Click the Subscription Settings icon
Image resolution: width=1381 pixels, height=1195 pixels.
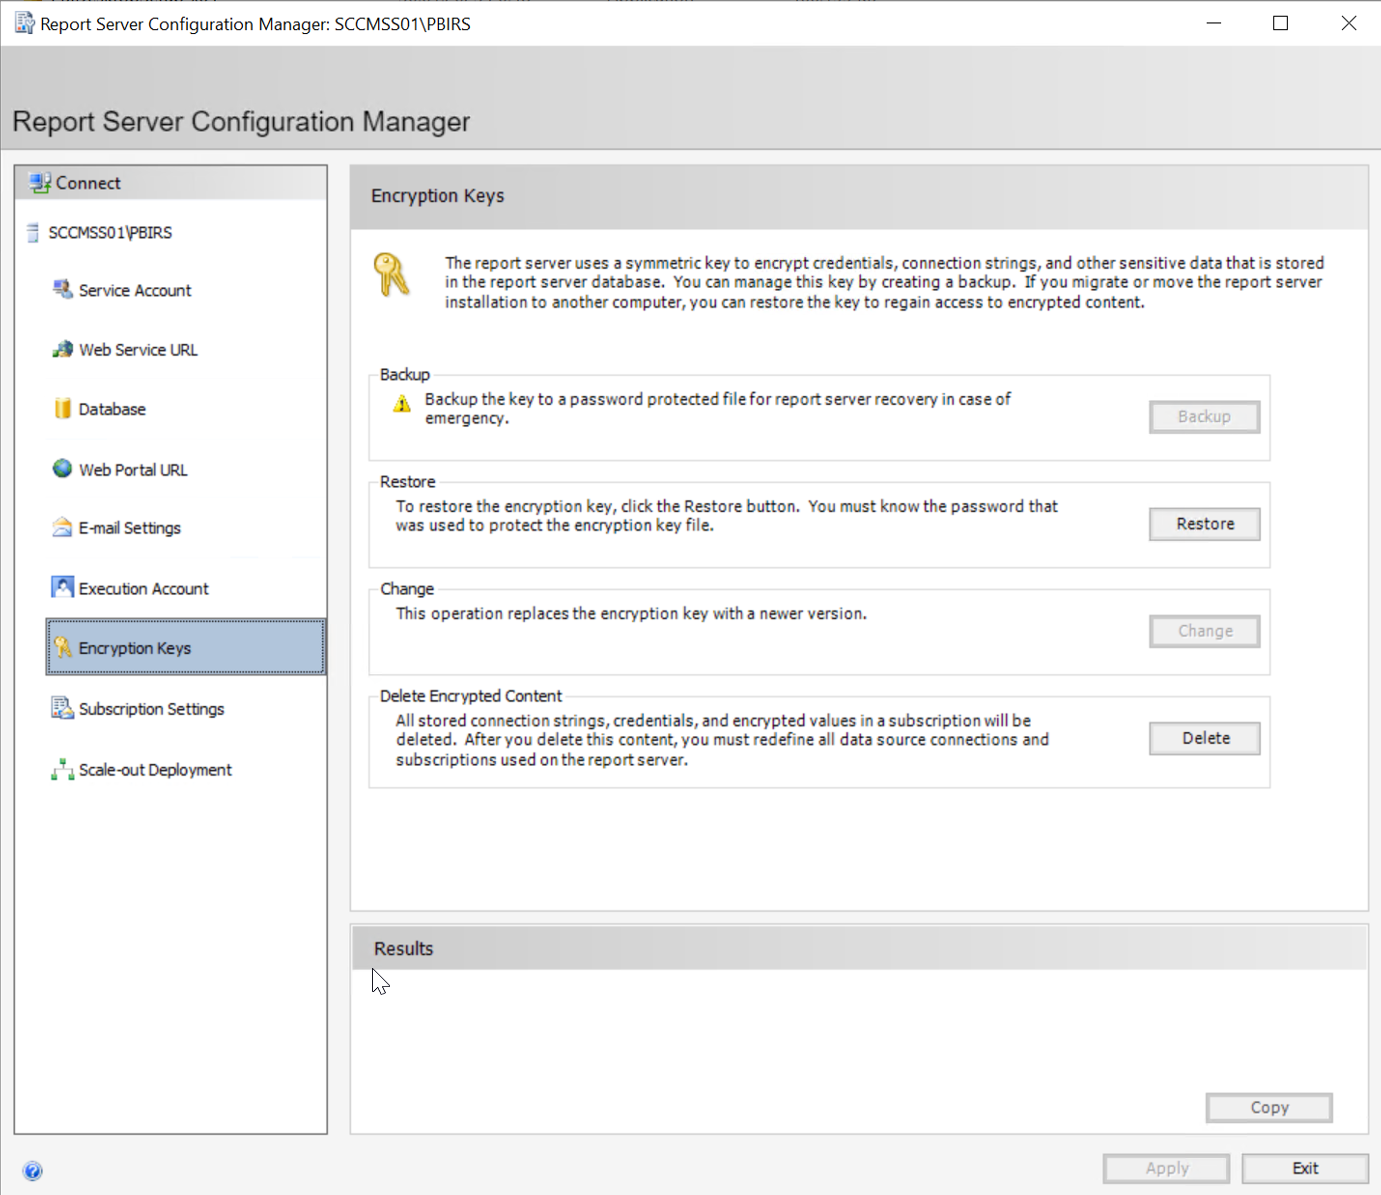62,708
